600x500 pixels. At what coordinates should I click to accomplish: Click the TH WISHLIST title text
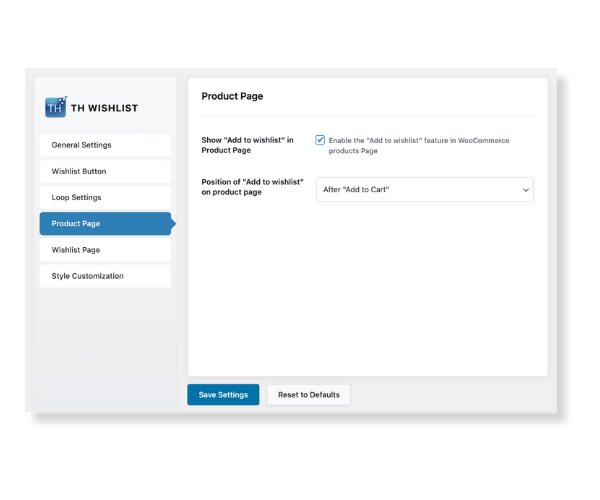pyautogui.click(x=104, y=108)
